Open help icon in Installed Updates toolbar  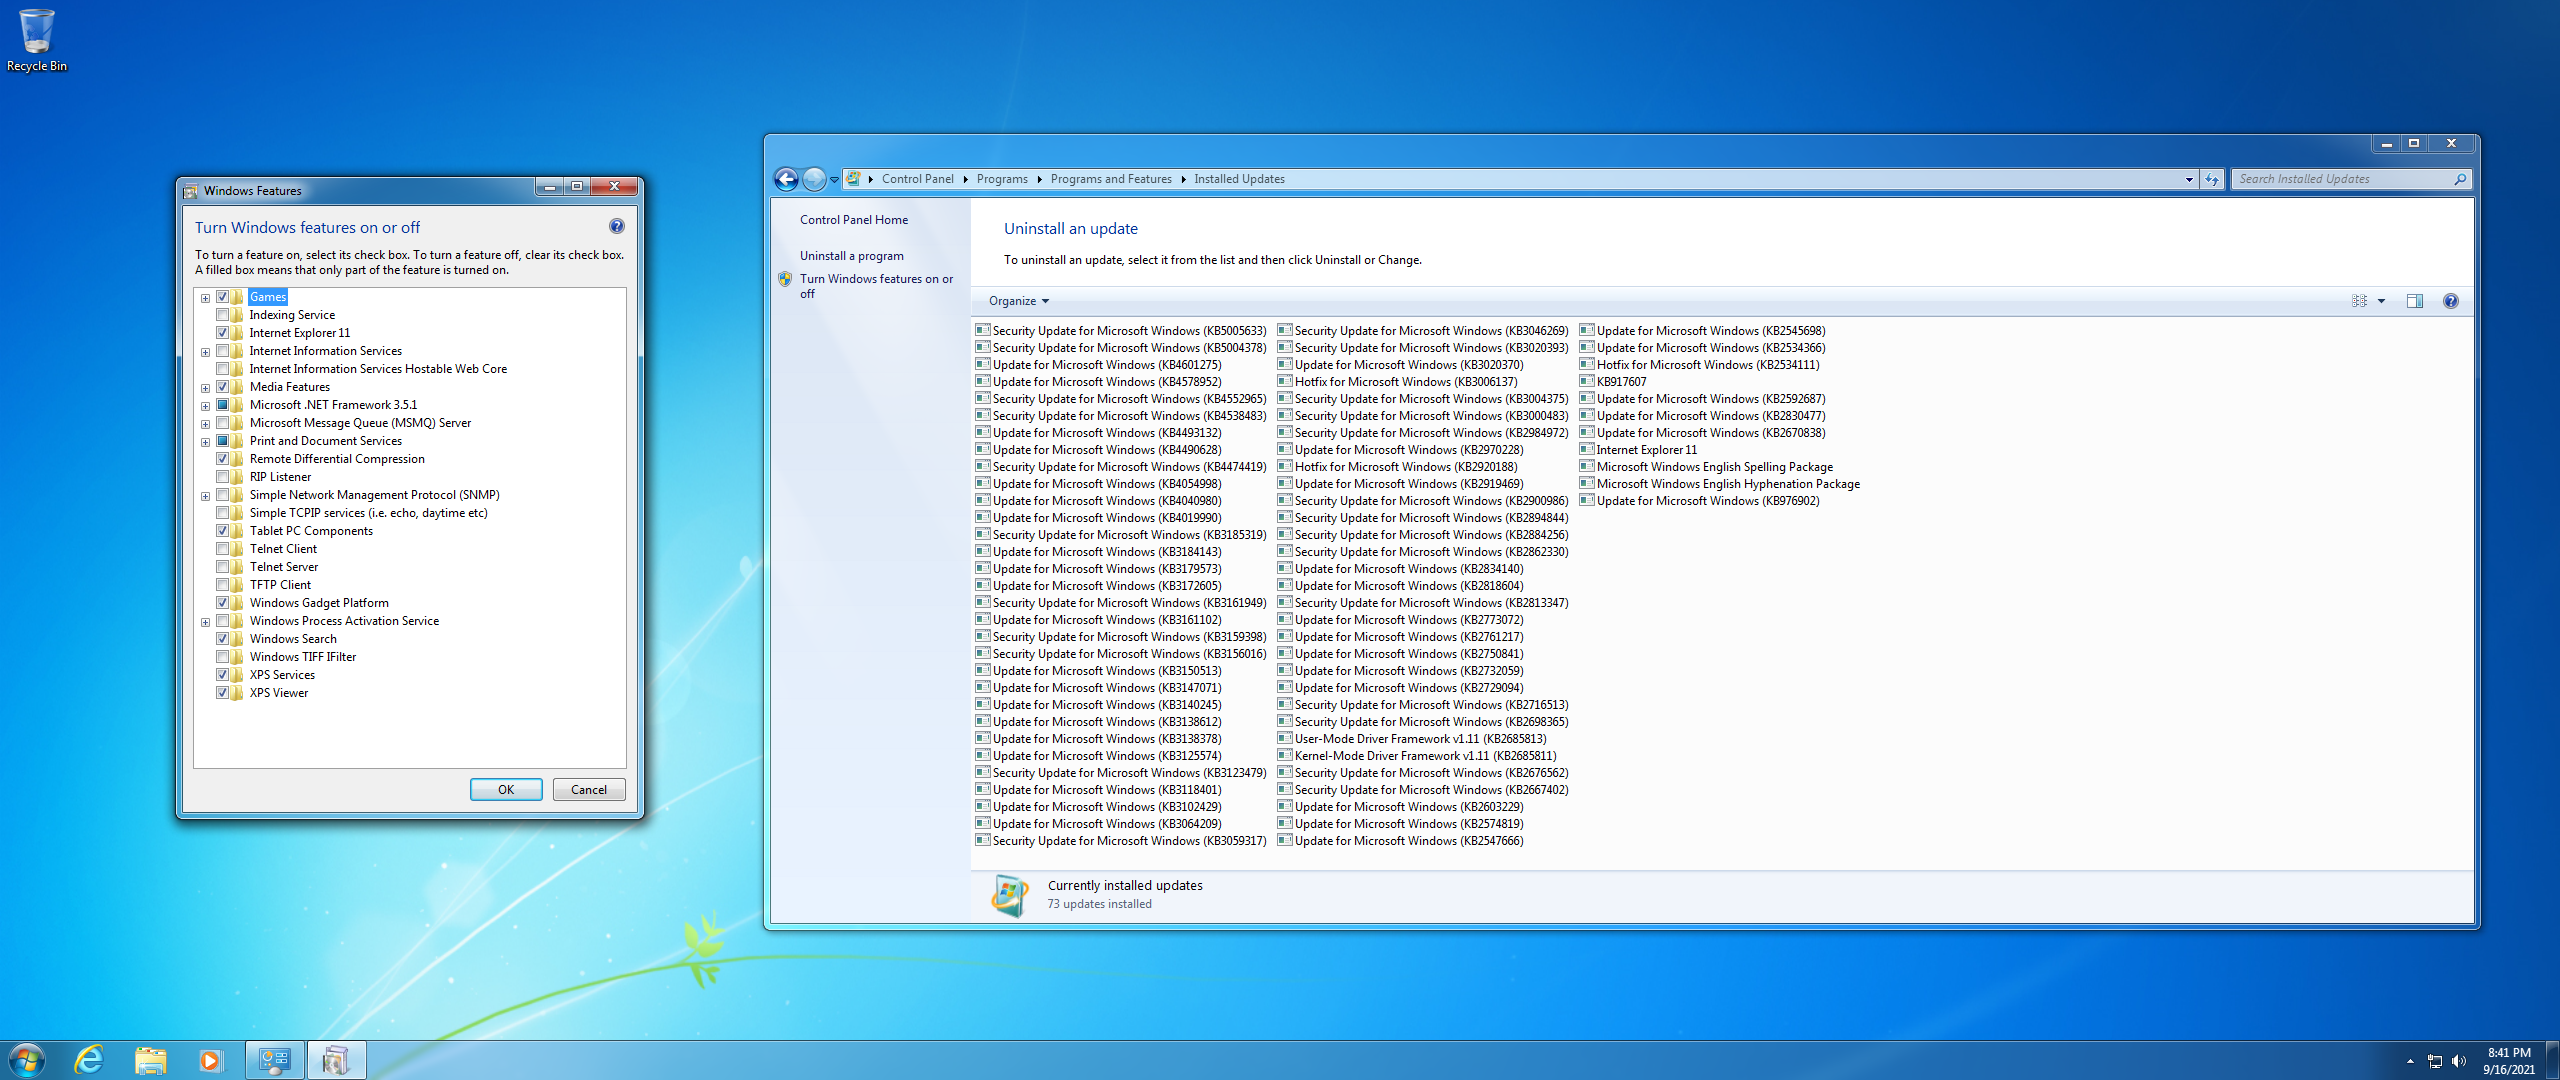tap(2450, 301)
